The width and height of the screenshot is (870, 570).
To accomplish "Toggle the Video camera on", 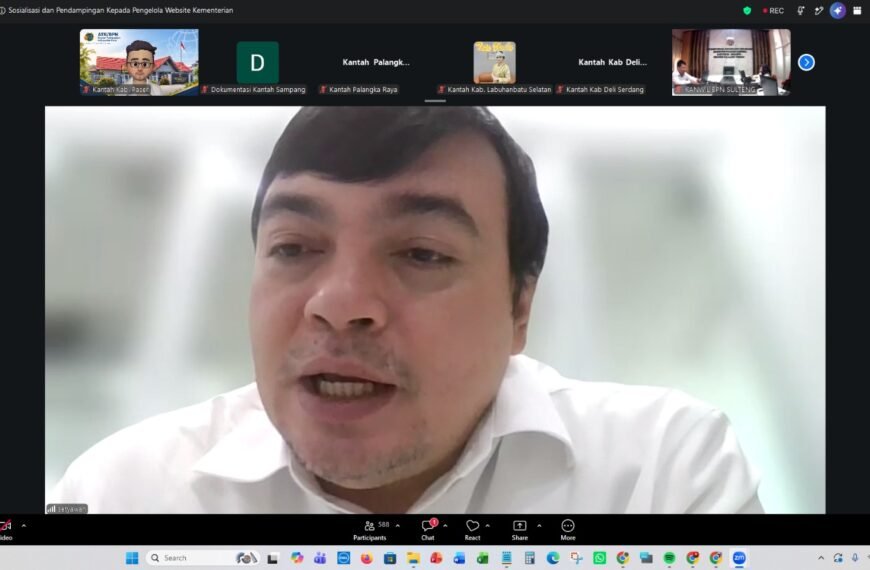I will point(6,530).
